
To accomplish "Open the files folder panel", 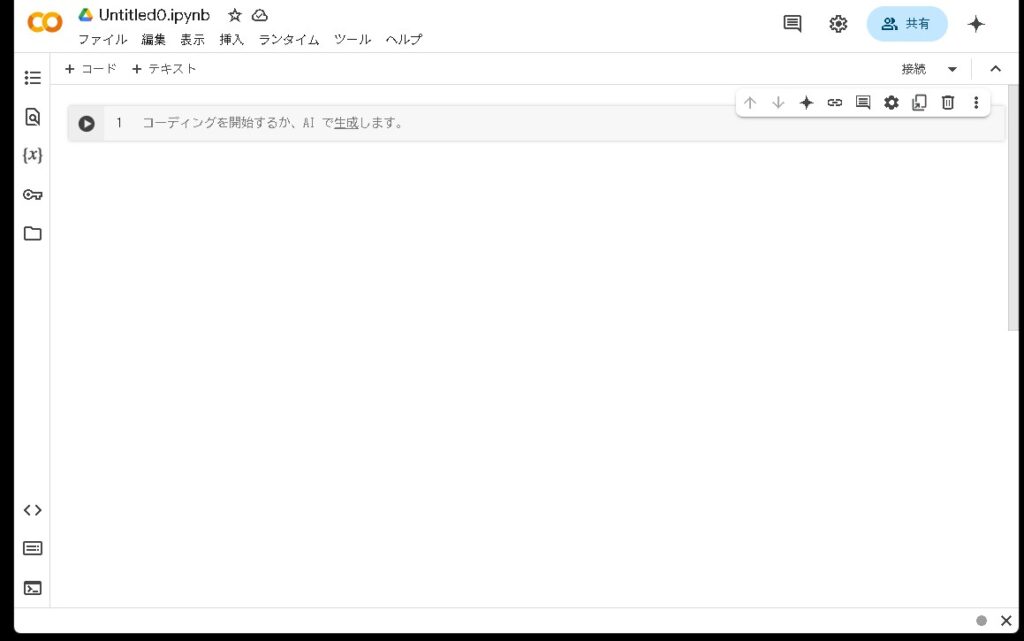I will tap(33, 233).
